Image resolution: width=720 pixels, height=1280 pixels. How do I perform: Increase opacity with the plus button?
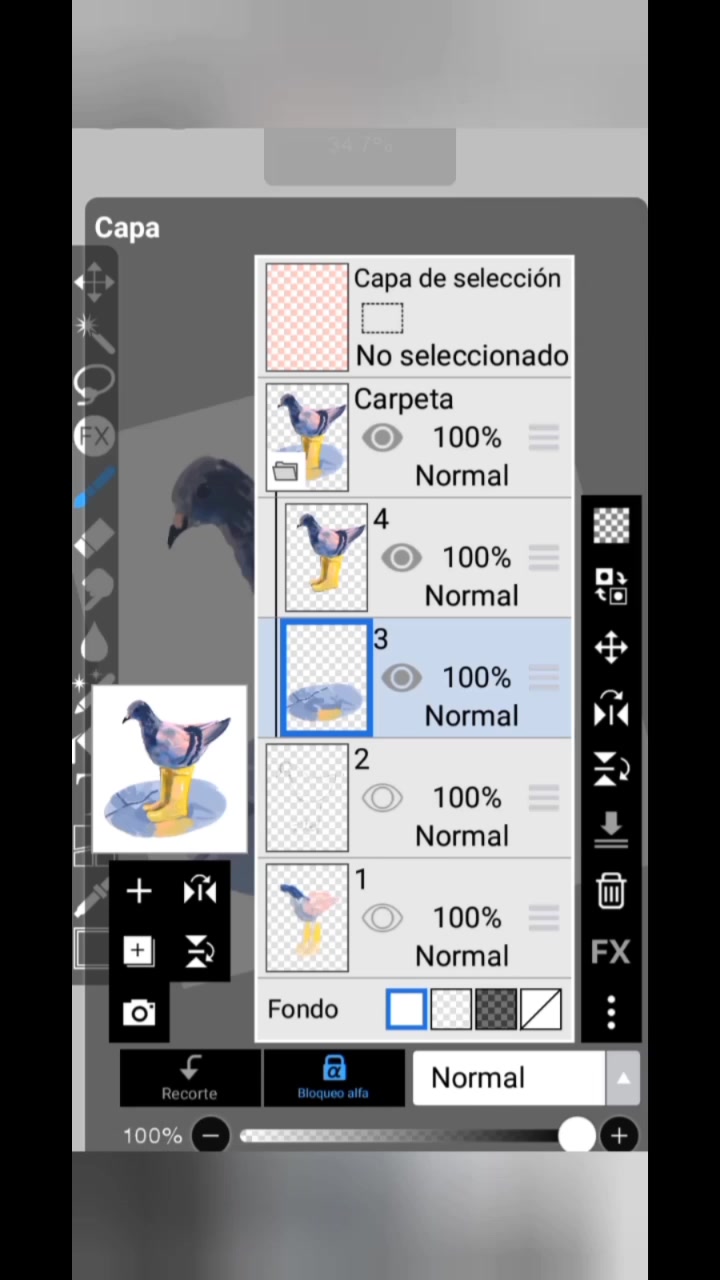pyautogui.click(x=619, y=1135)
